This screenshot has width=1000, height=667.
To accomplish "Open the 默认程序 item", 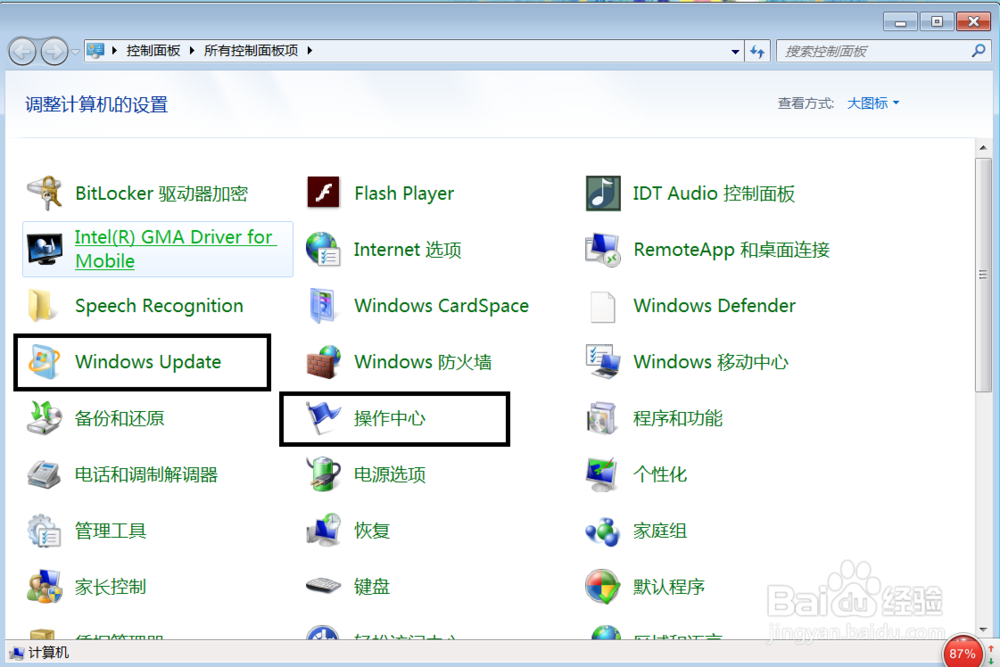I will click(670, 586).
